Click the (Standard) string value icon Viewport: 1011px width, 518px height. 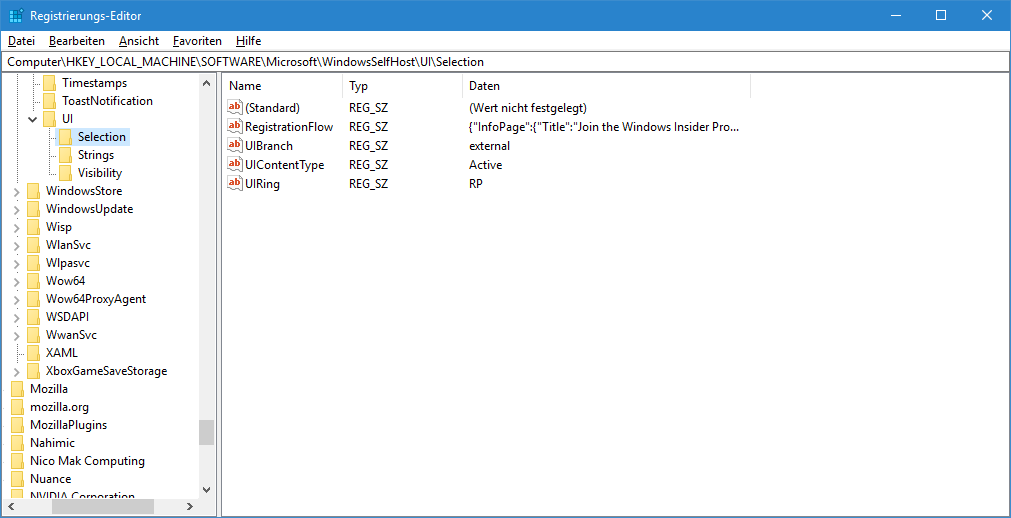(235, 108)
